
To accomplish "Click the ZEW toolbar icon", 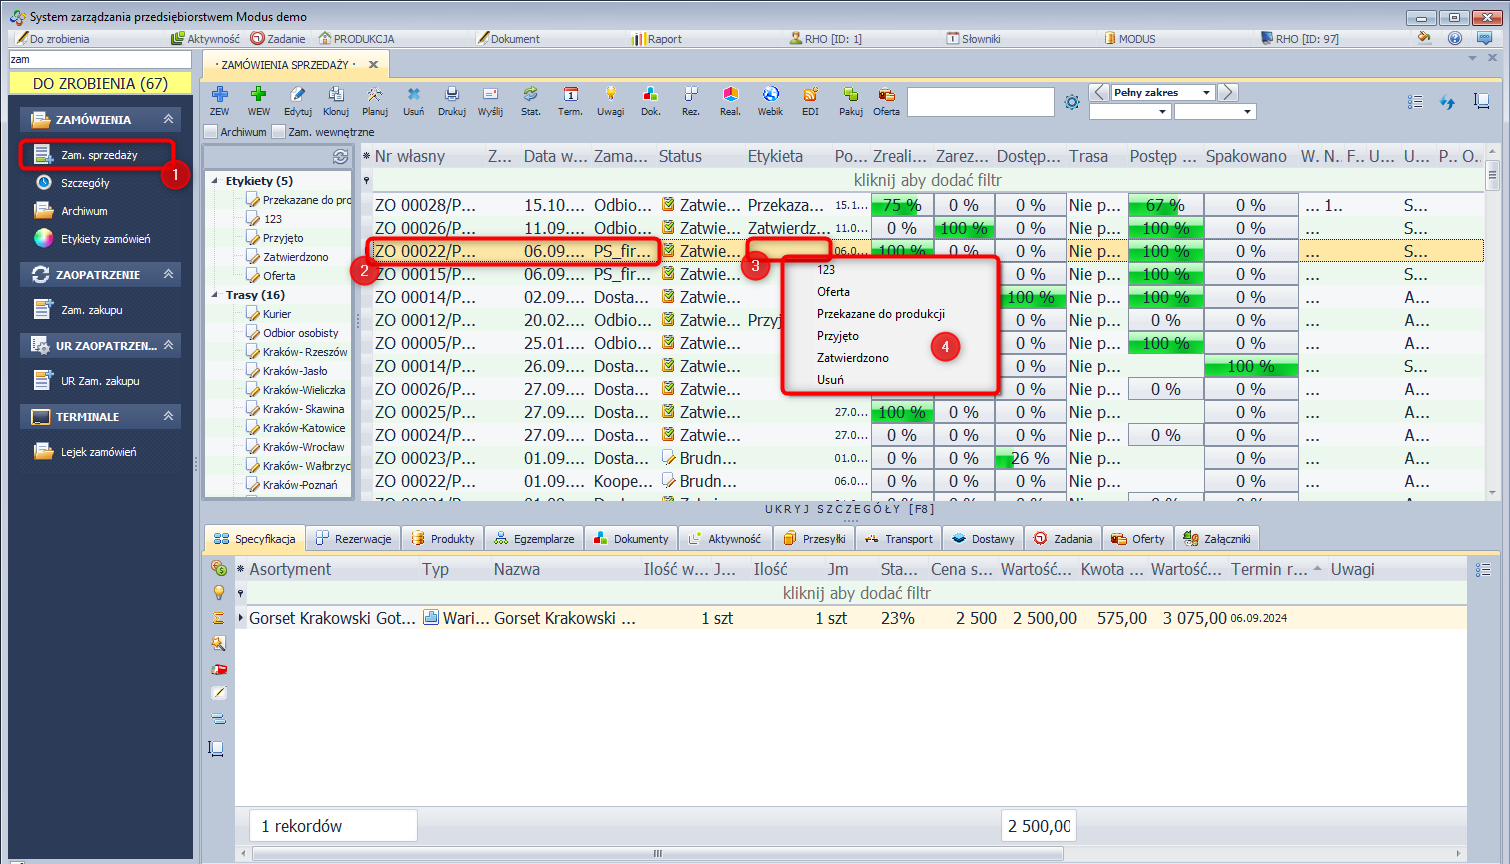I will 220,100.
